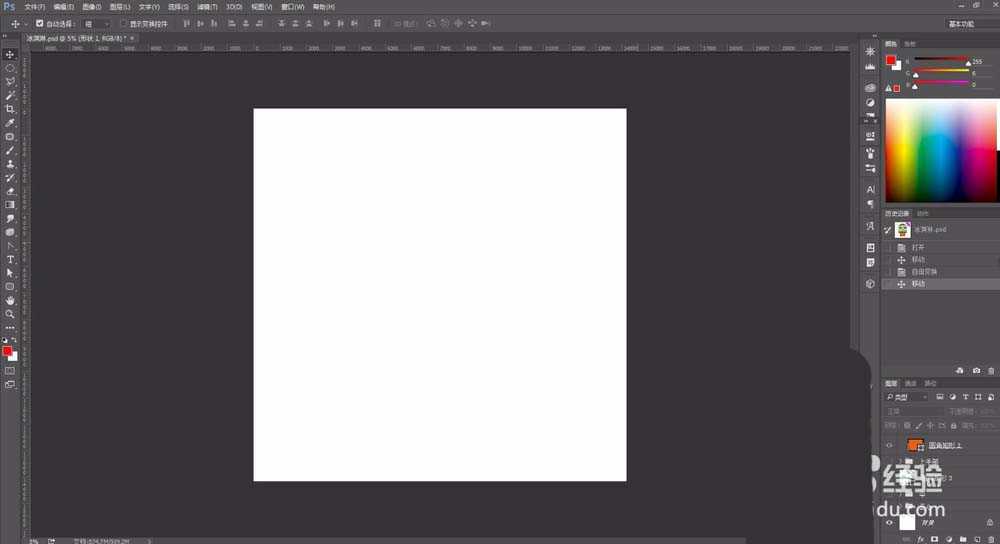This screenshot has width=1000, height=544.
Task: Switch to the Channels tab in Layers panel
Action: [911, 383]
